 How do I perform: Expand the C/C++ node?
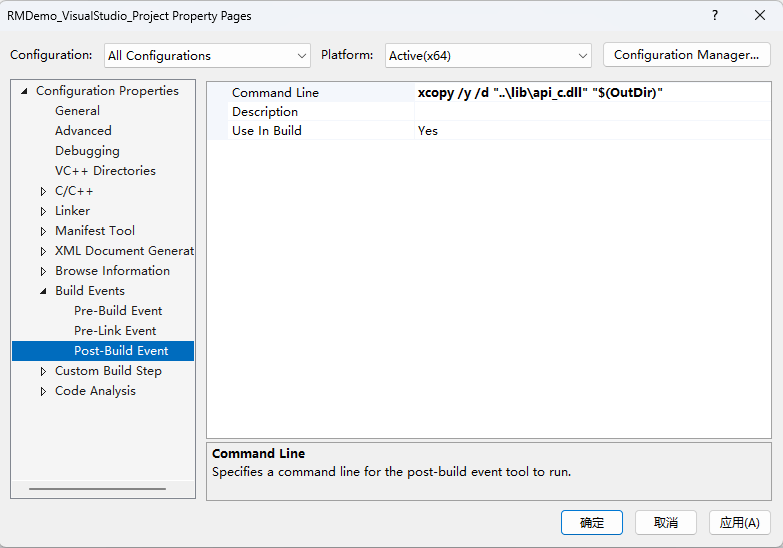(43, 191)
